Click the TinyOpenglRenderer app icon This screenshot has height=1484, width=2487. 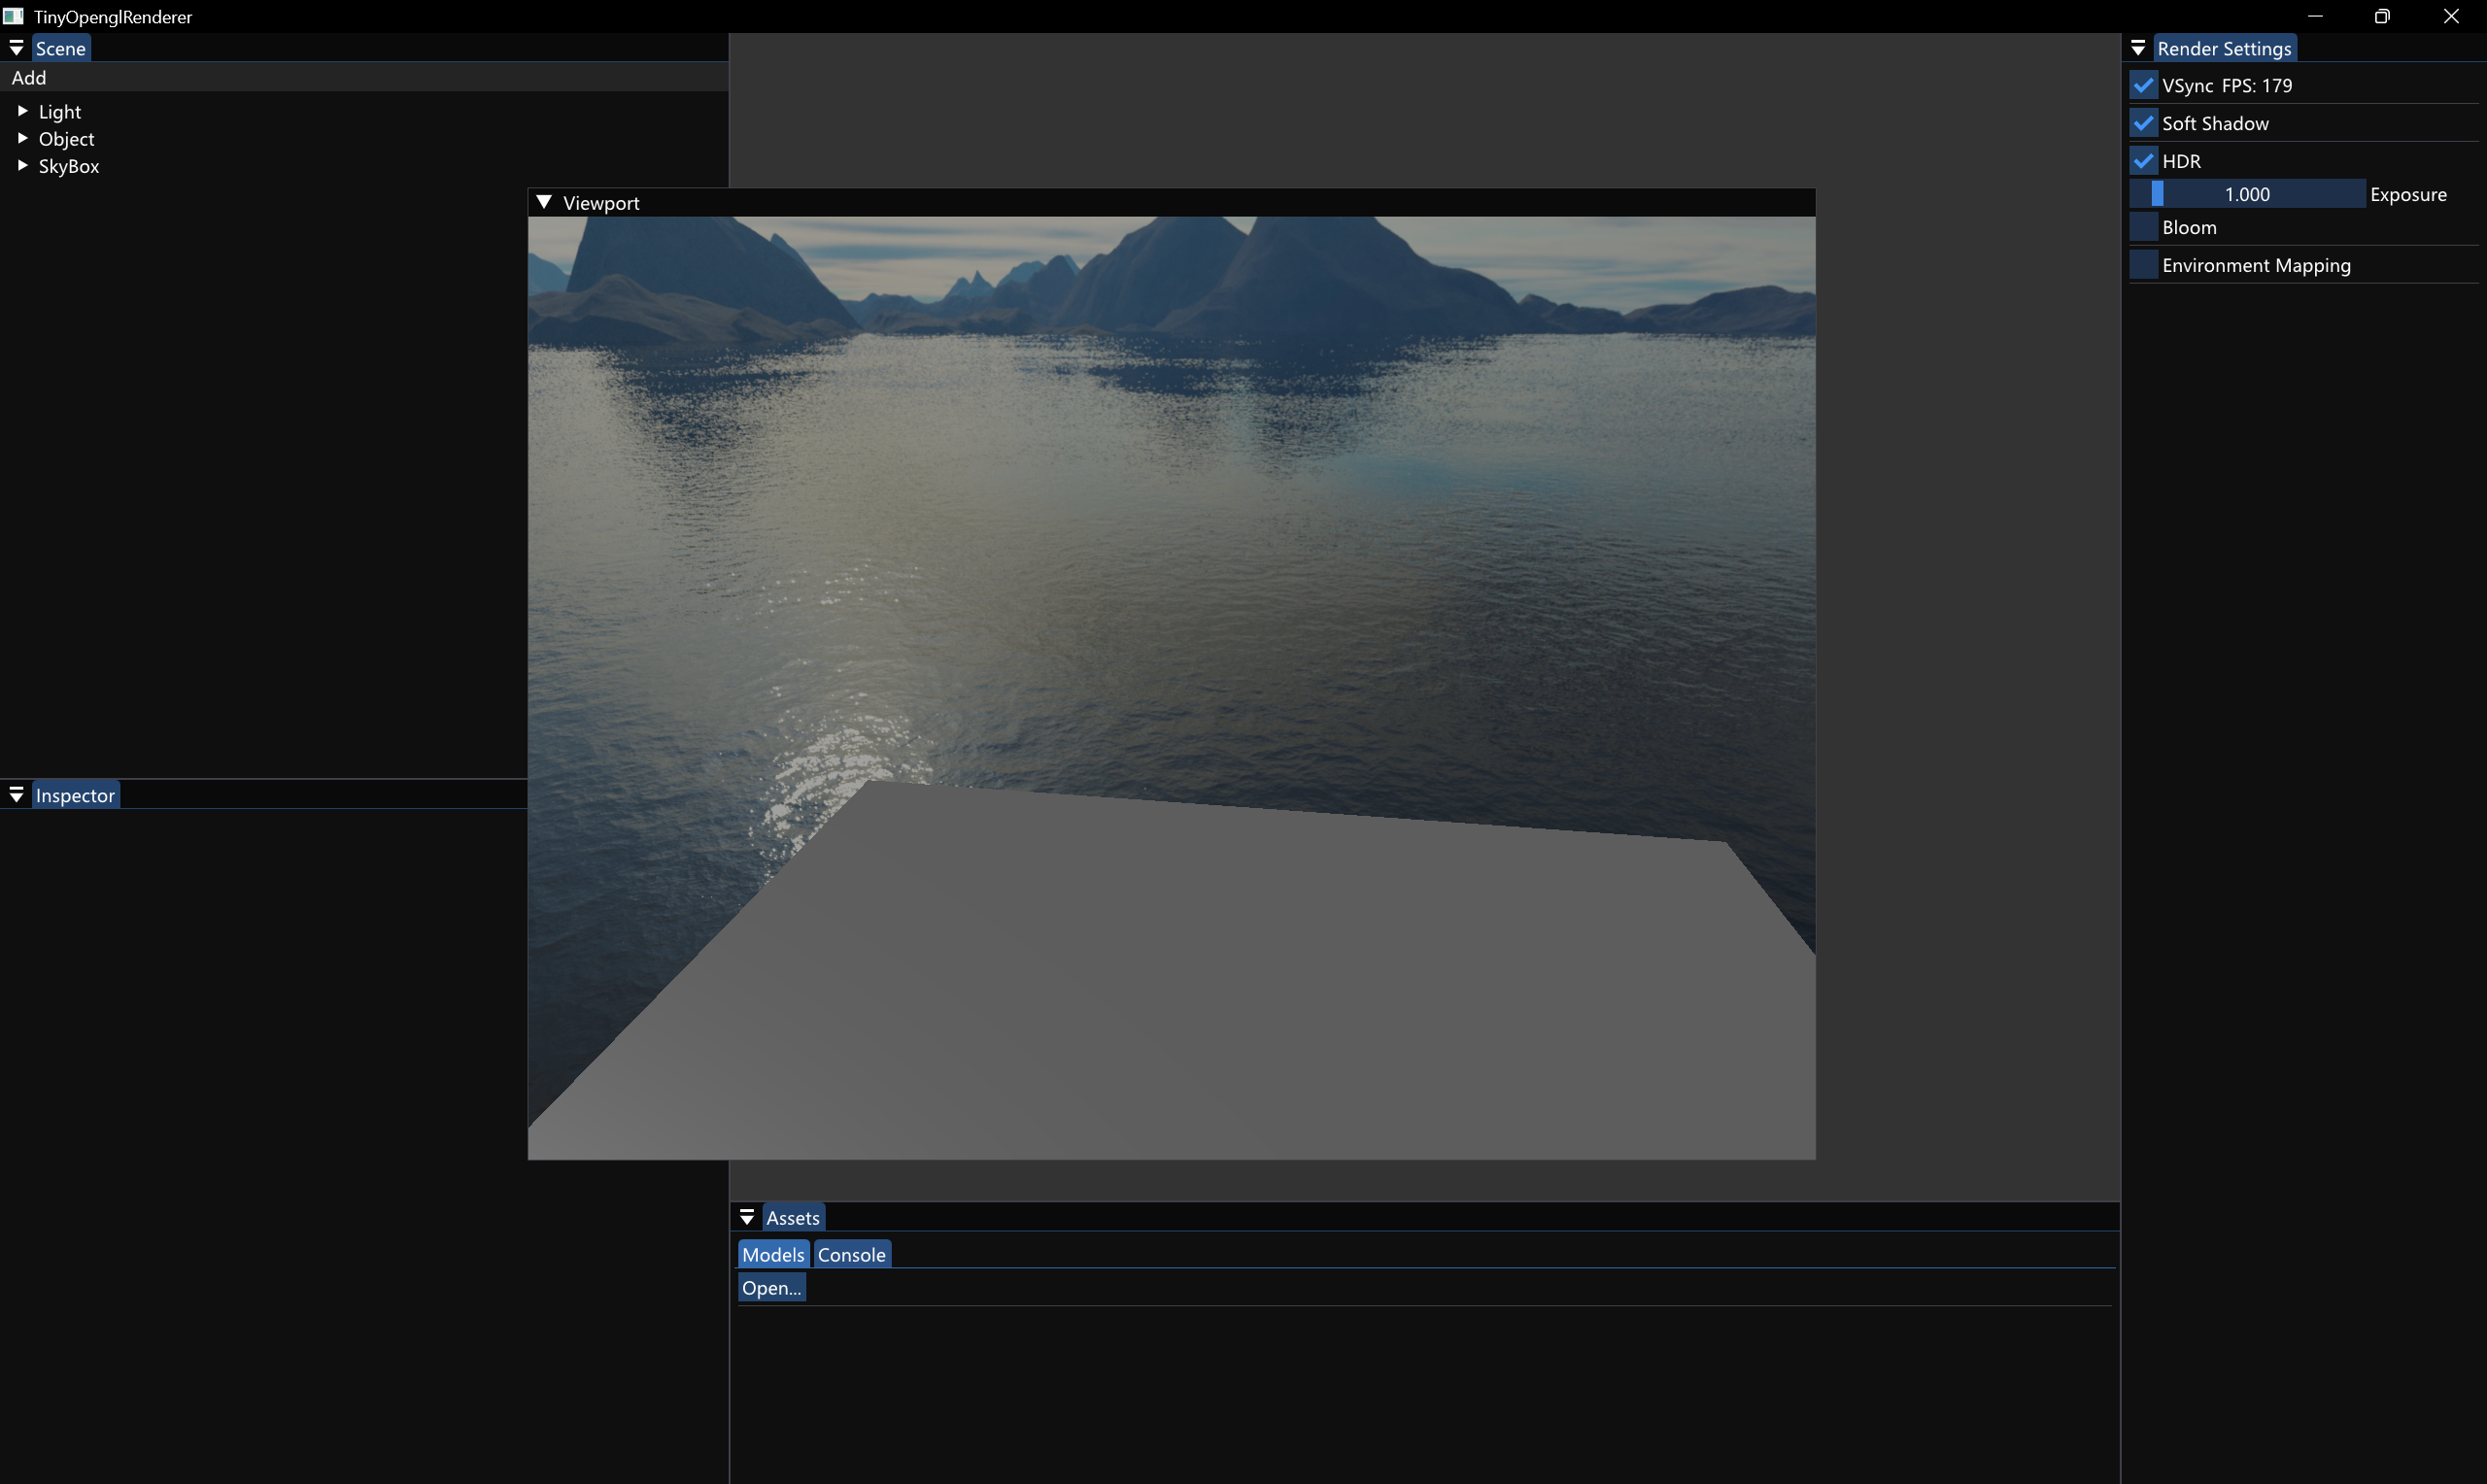coord(13,16)
